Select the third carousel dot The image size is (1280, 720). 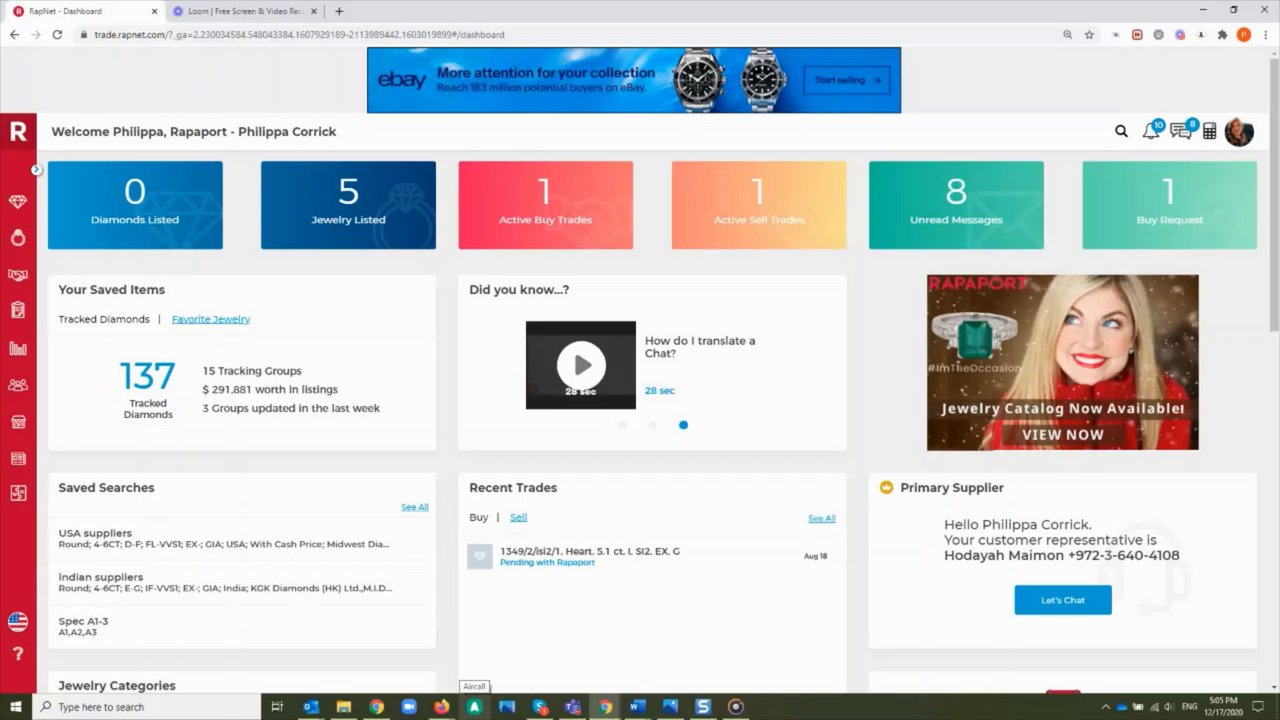pos(683,425)
